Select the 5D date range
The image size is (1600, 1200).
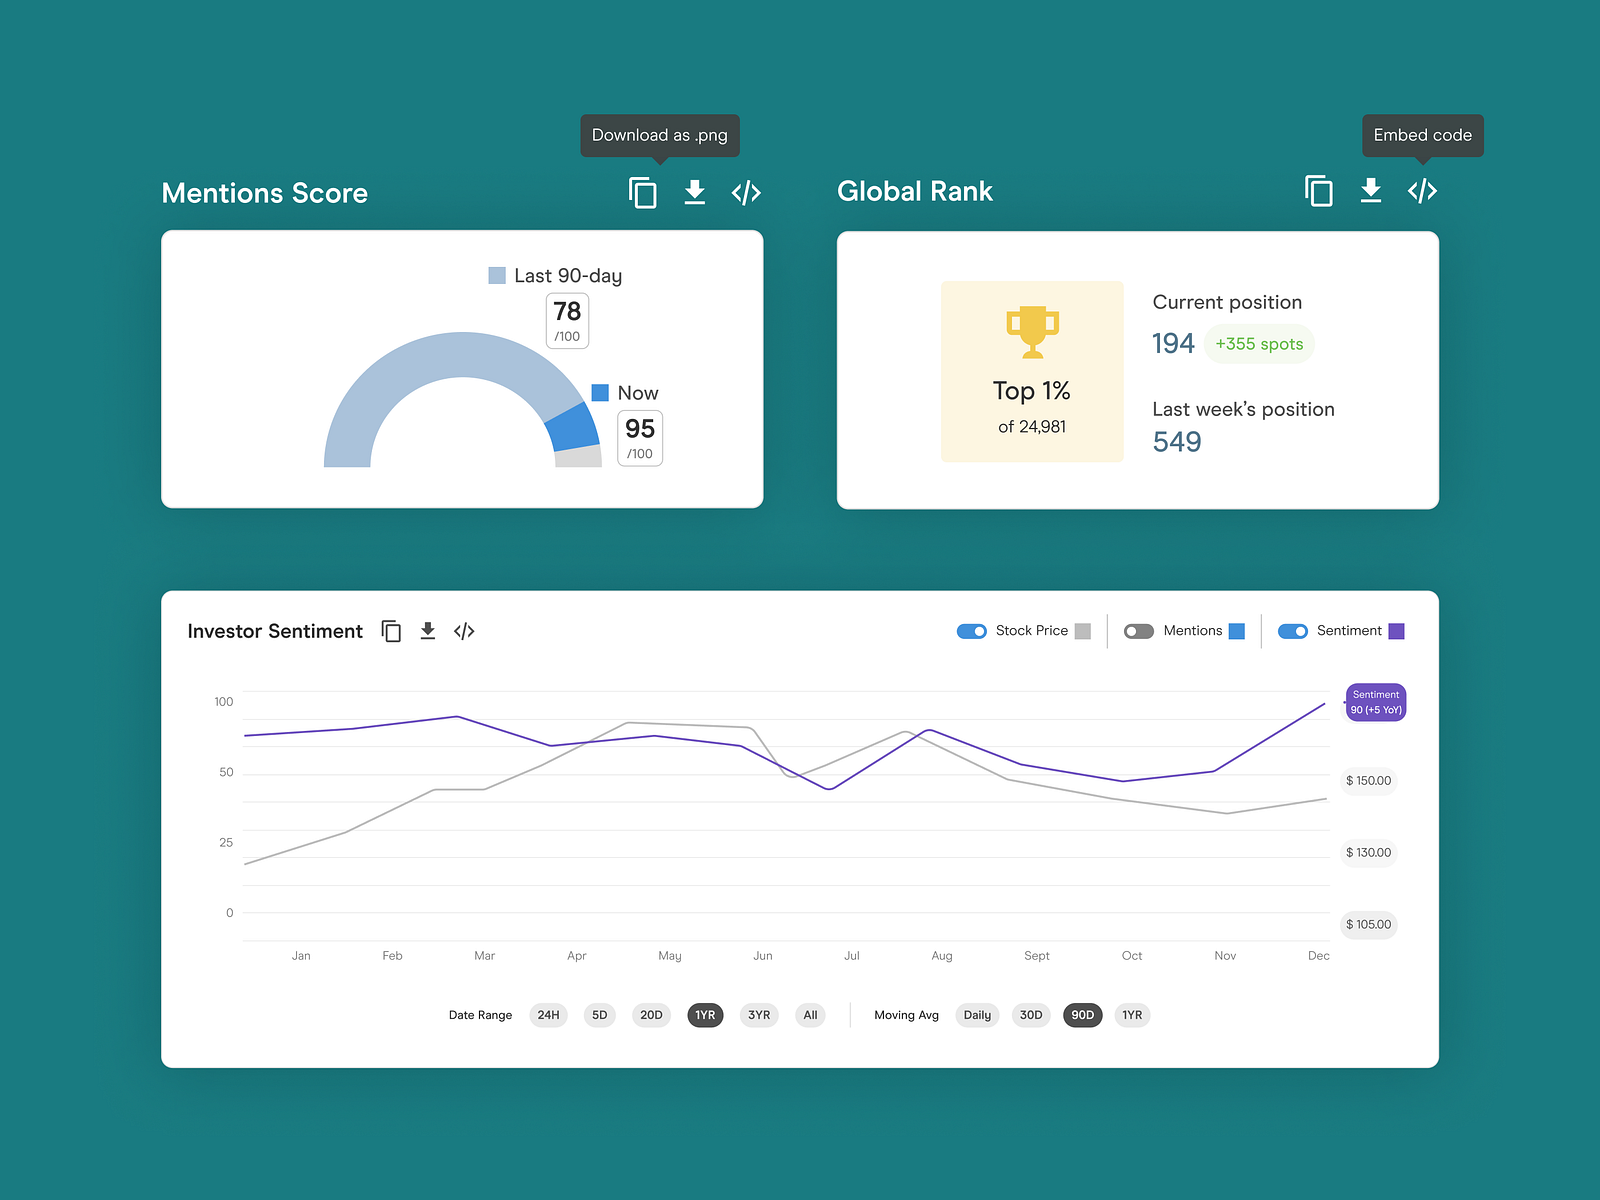(x=600, y=1015)
